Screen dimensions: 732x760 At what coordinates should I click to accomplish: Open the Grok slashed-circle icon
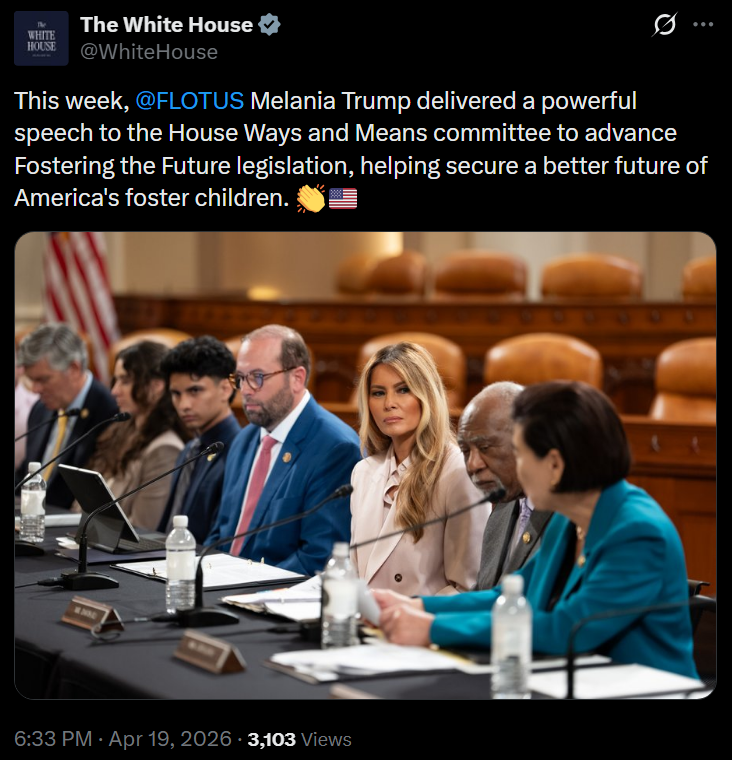point(664,24)
